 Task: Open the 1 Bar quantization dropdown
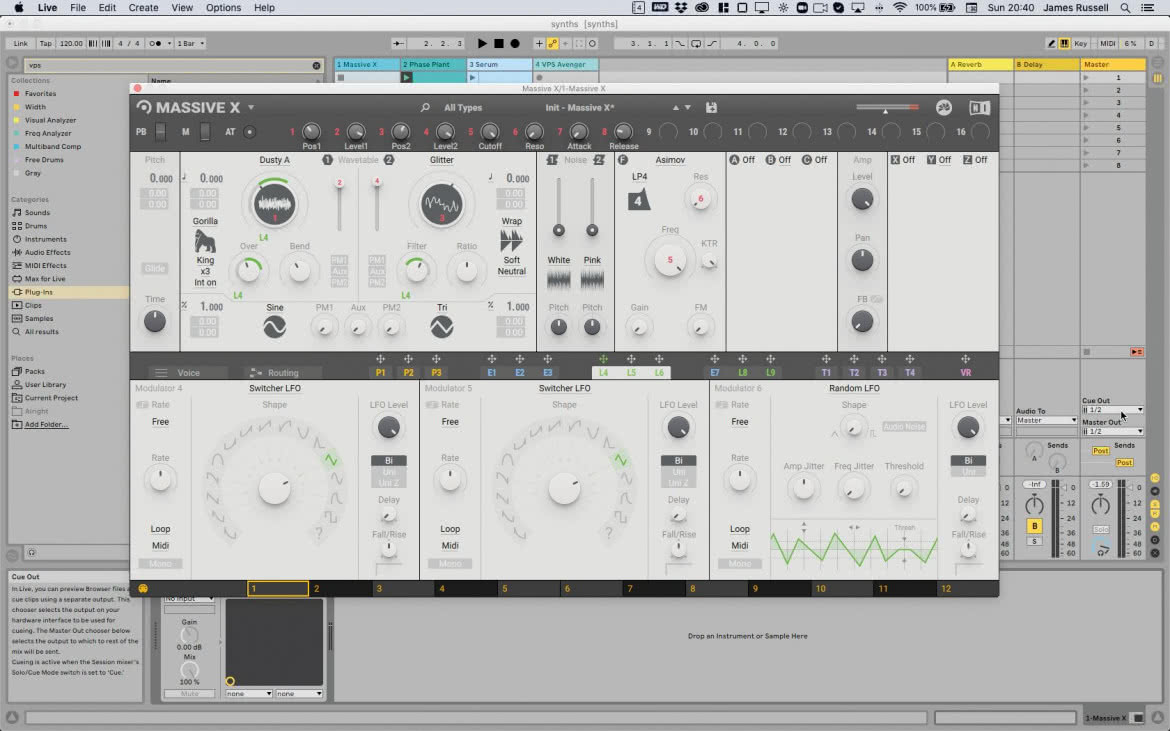coord(190,43)
